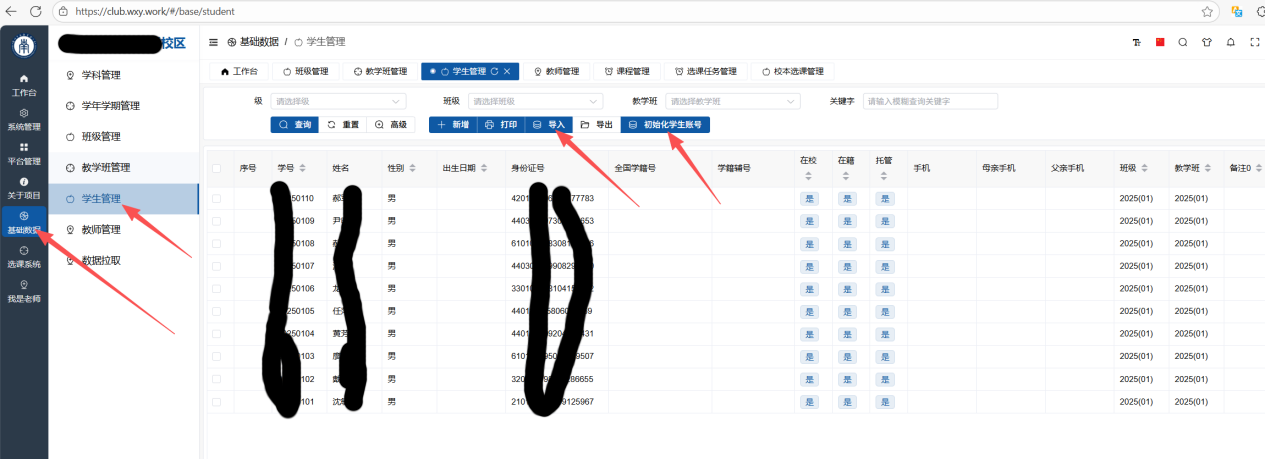Click the 导入 button
Screen dimensions: 1265x459
(549, 125)
